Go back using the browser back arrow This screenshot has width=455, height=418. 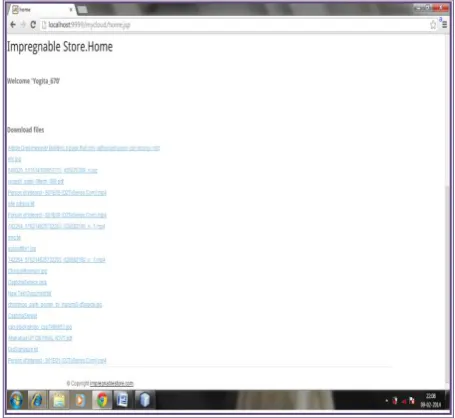pos(13,25)
